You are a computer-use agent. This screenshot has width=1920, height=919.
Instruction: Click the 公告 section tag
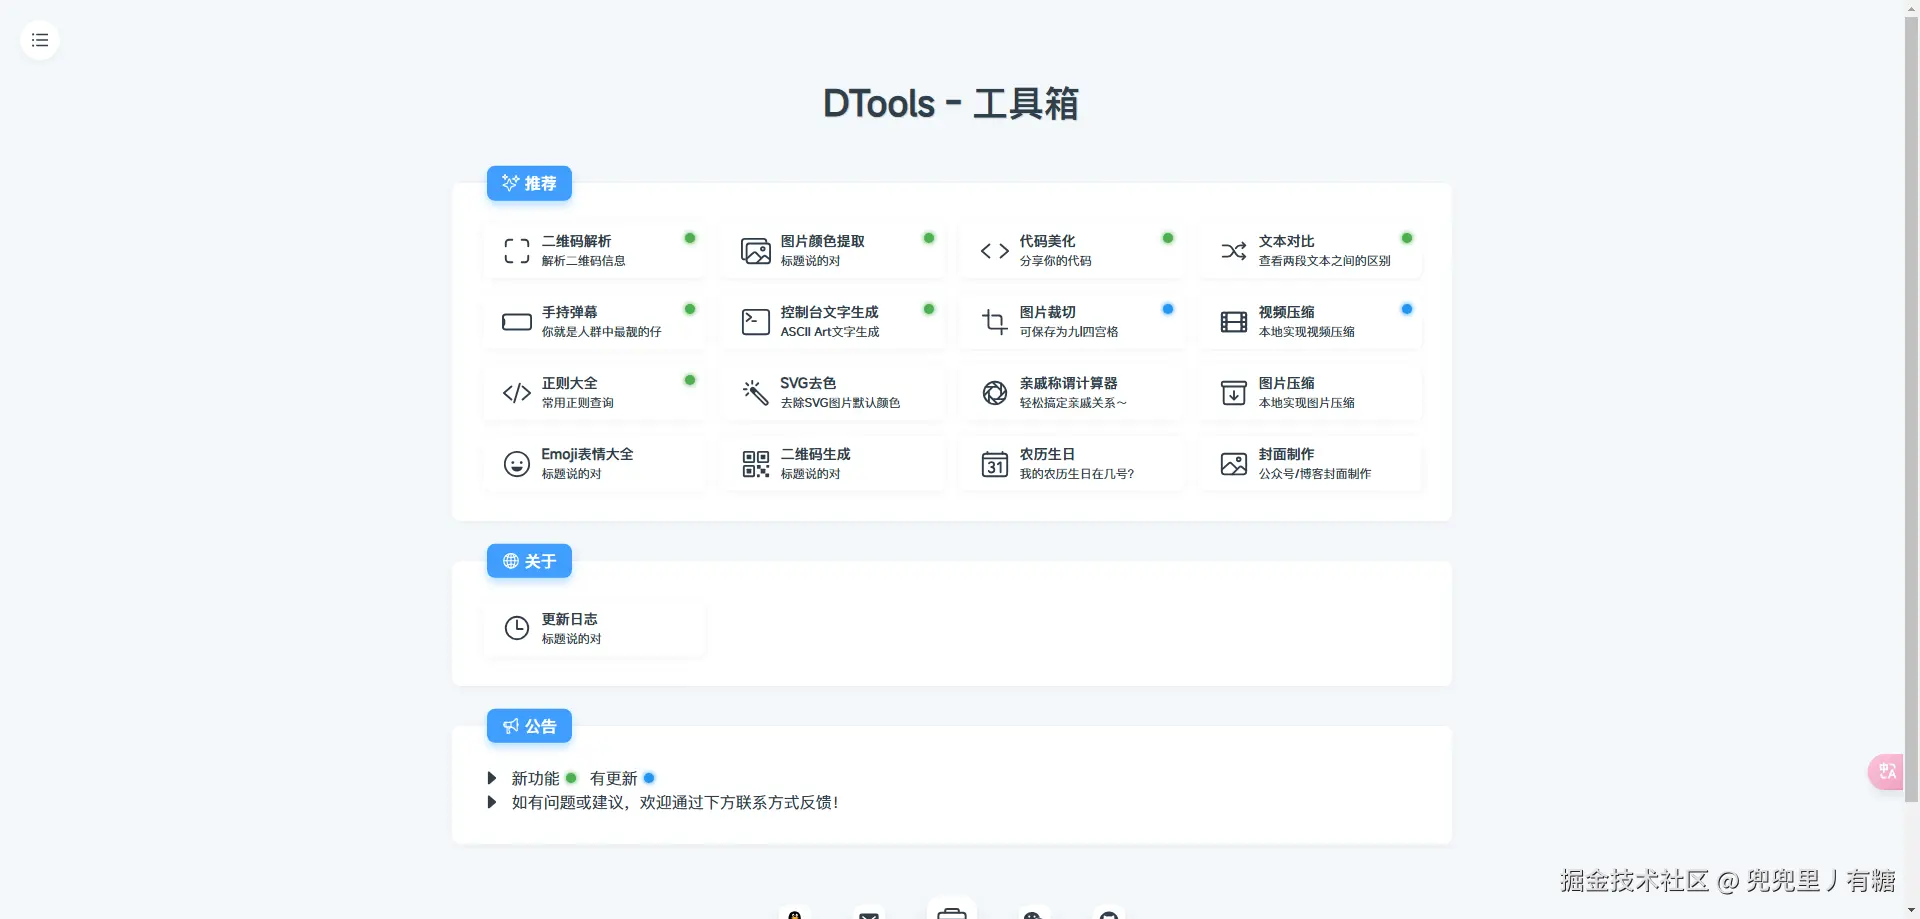(529, 726)
